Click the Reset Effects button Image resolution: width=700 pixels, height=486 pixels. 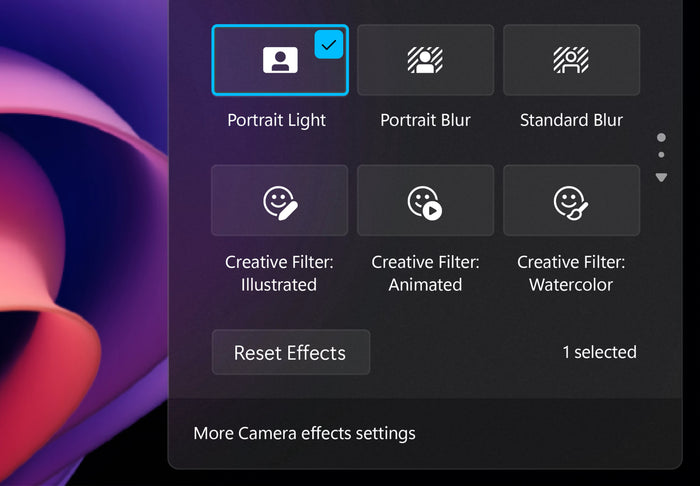290,353
